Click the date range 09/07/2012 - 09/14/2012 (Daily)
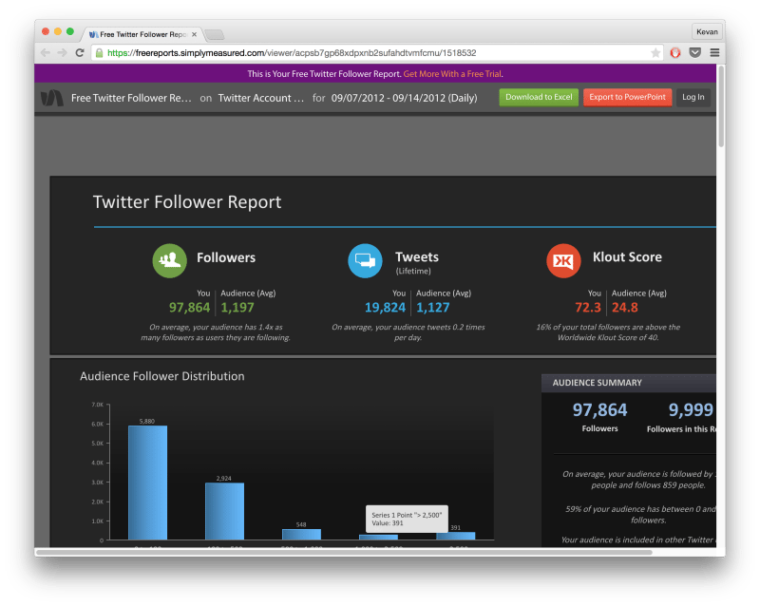 click(404, 98)
